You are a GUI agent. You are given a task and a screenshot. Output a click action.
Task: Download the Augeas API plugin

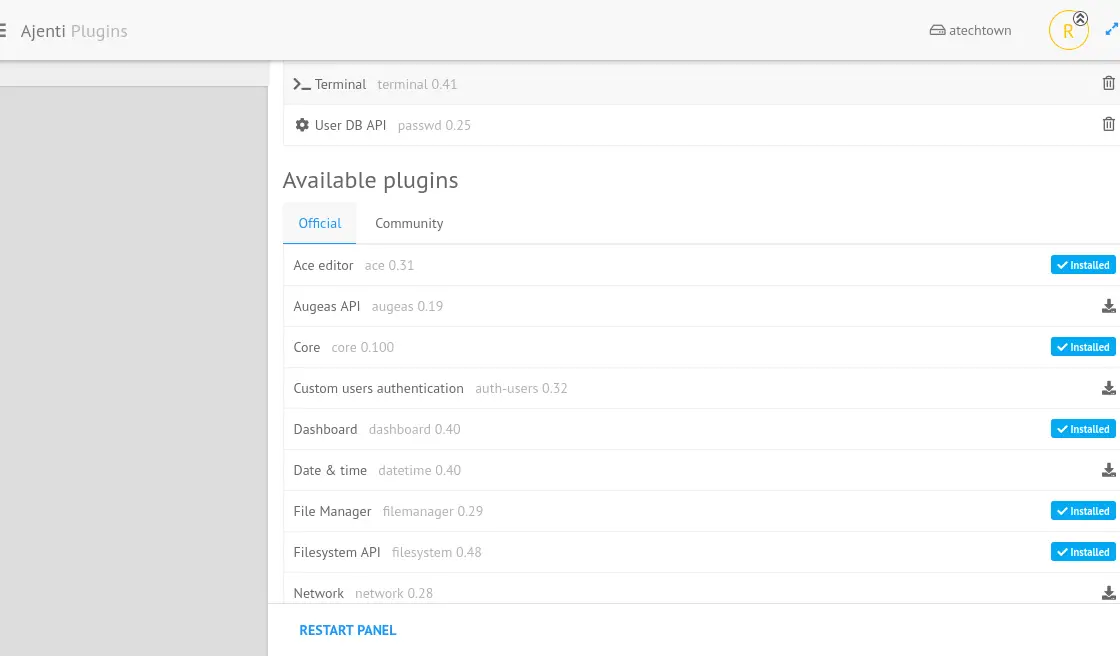pos(1108,307)
